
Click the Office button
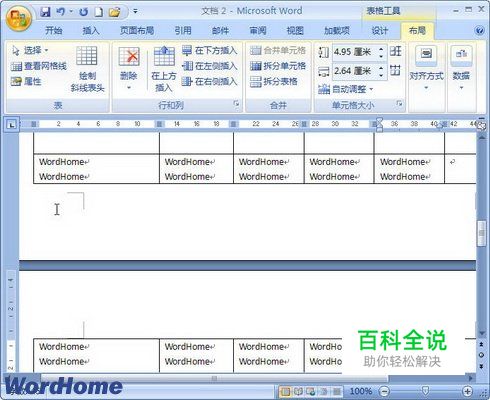pos(19,18)
